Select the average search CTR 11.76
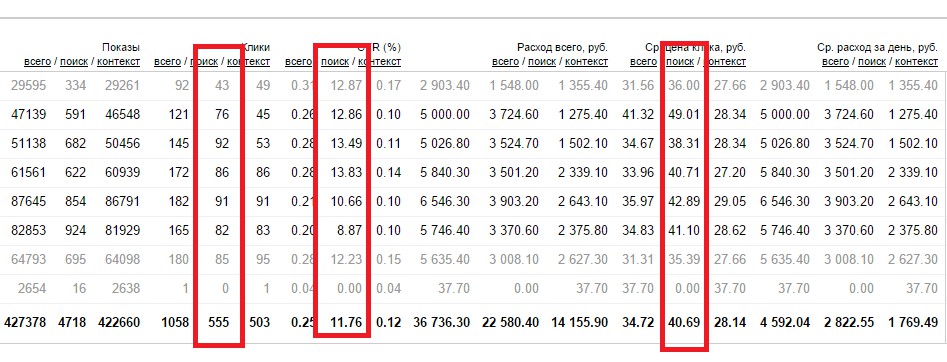947x362 pixels. pos(346,323)
